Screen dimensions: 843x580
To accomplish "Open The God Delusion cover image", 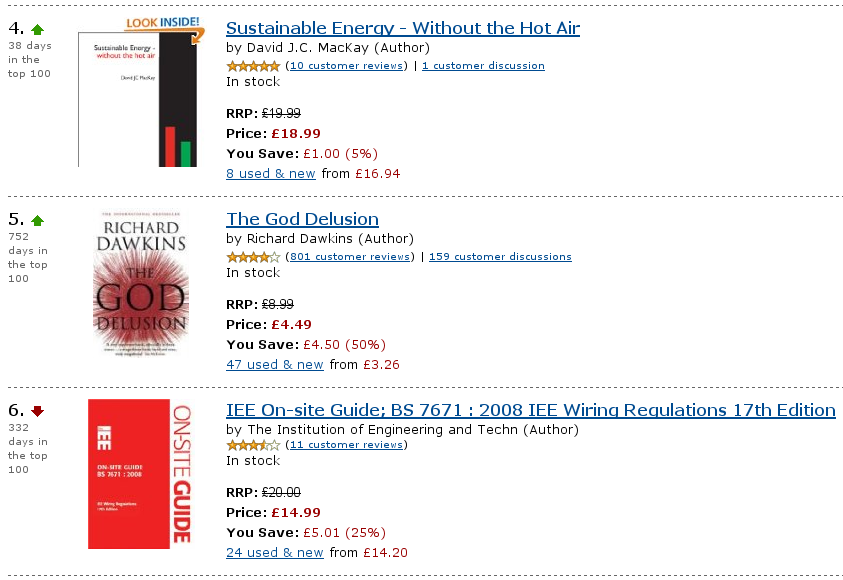I will pyautogui.click(x=141, y=283).
